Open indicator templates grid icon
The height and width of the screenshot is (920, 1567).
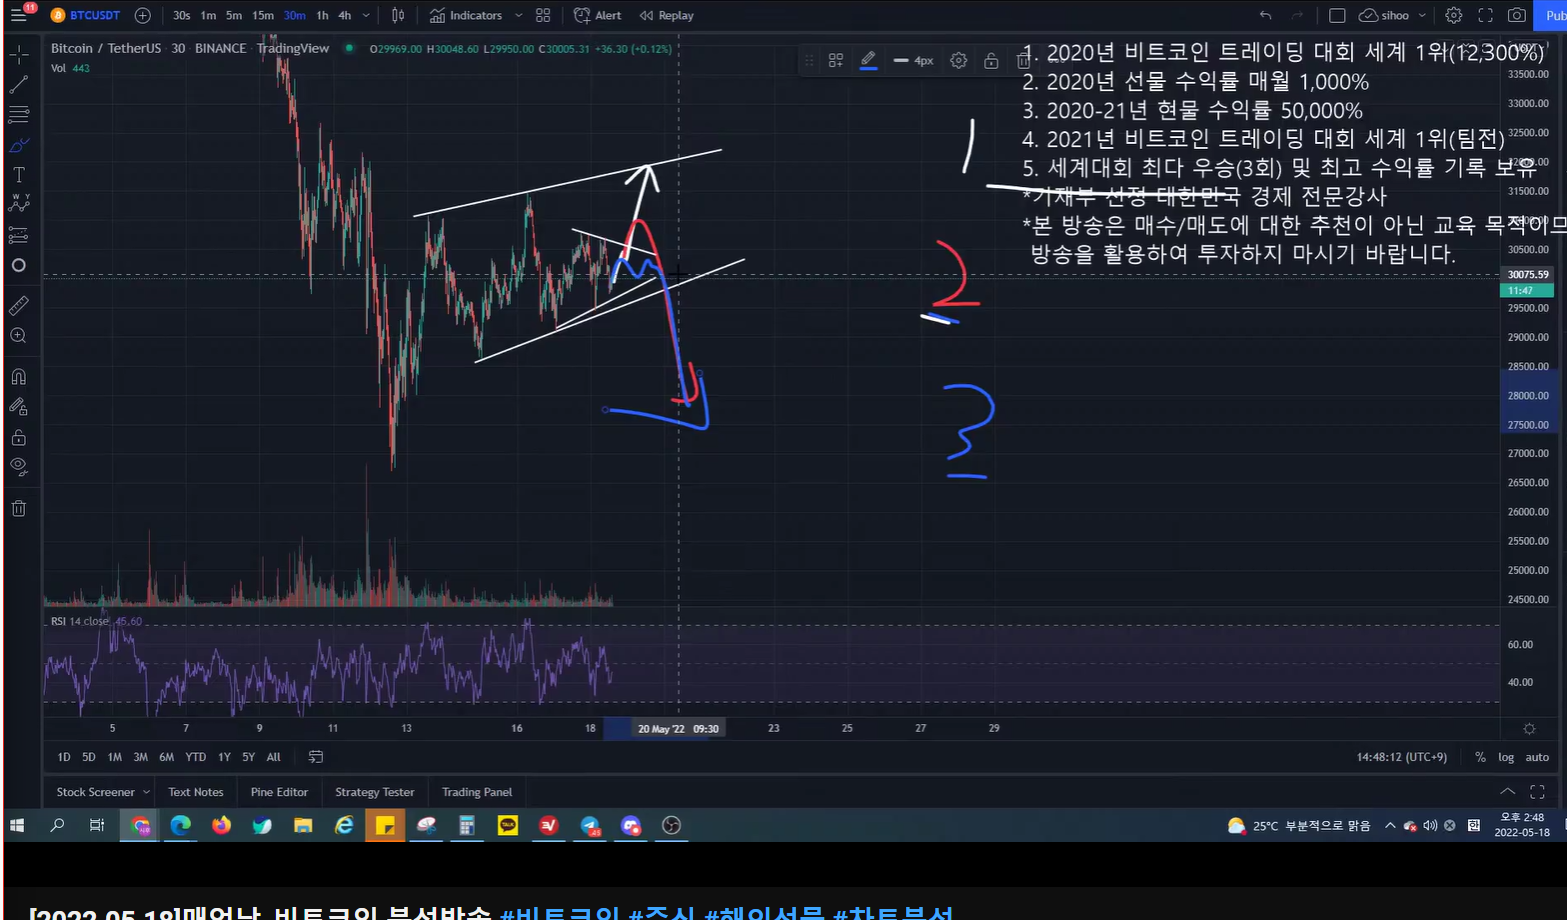click(543, 15)
